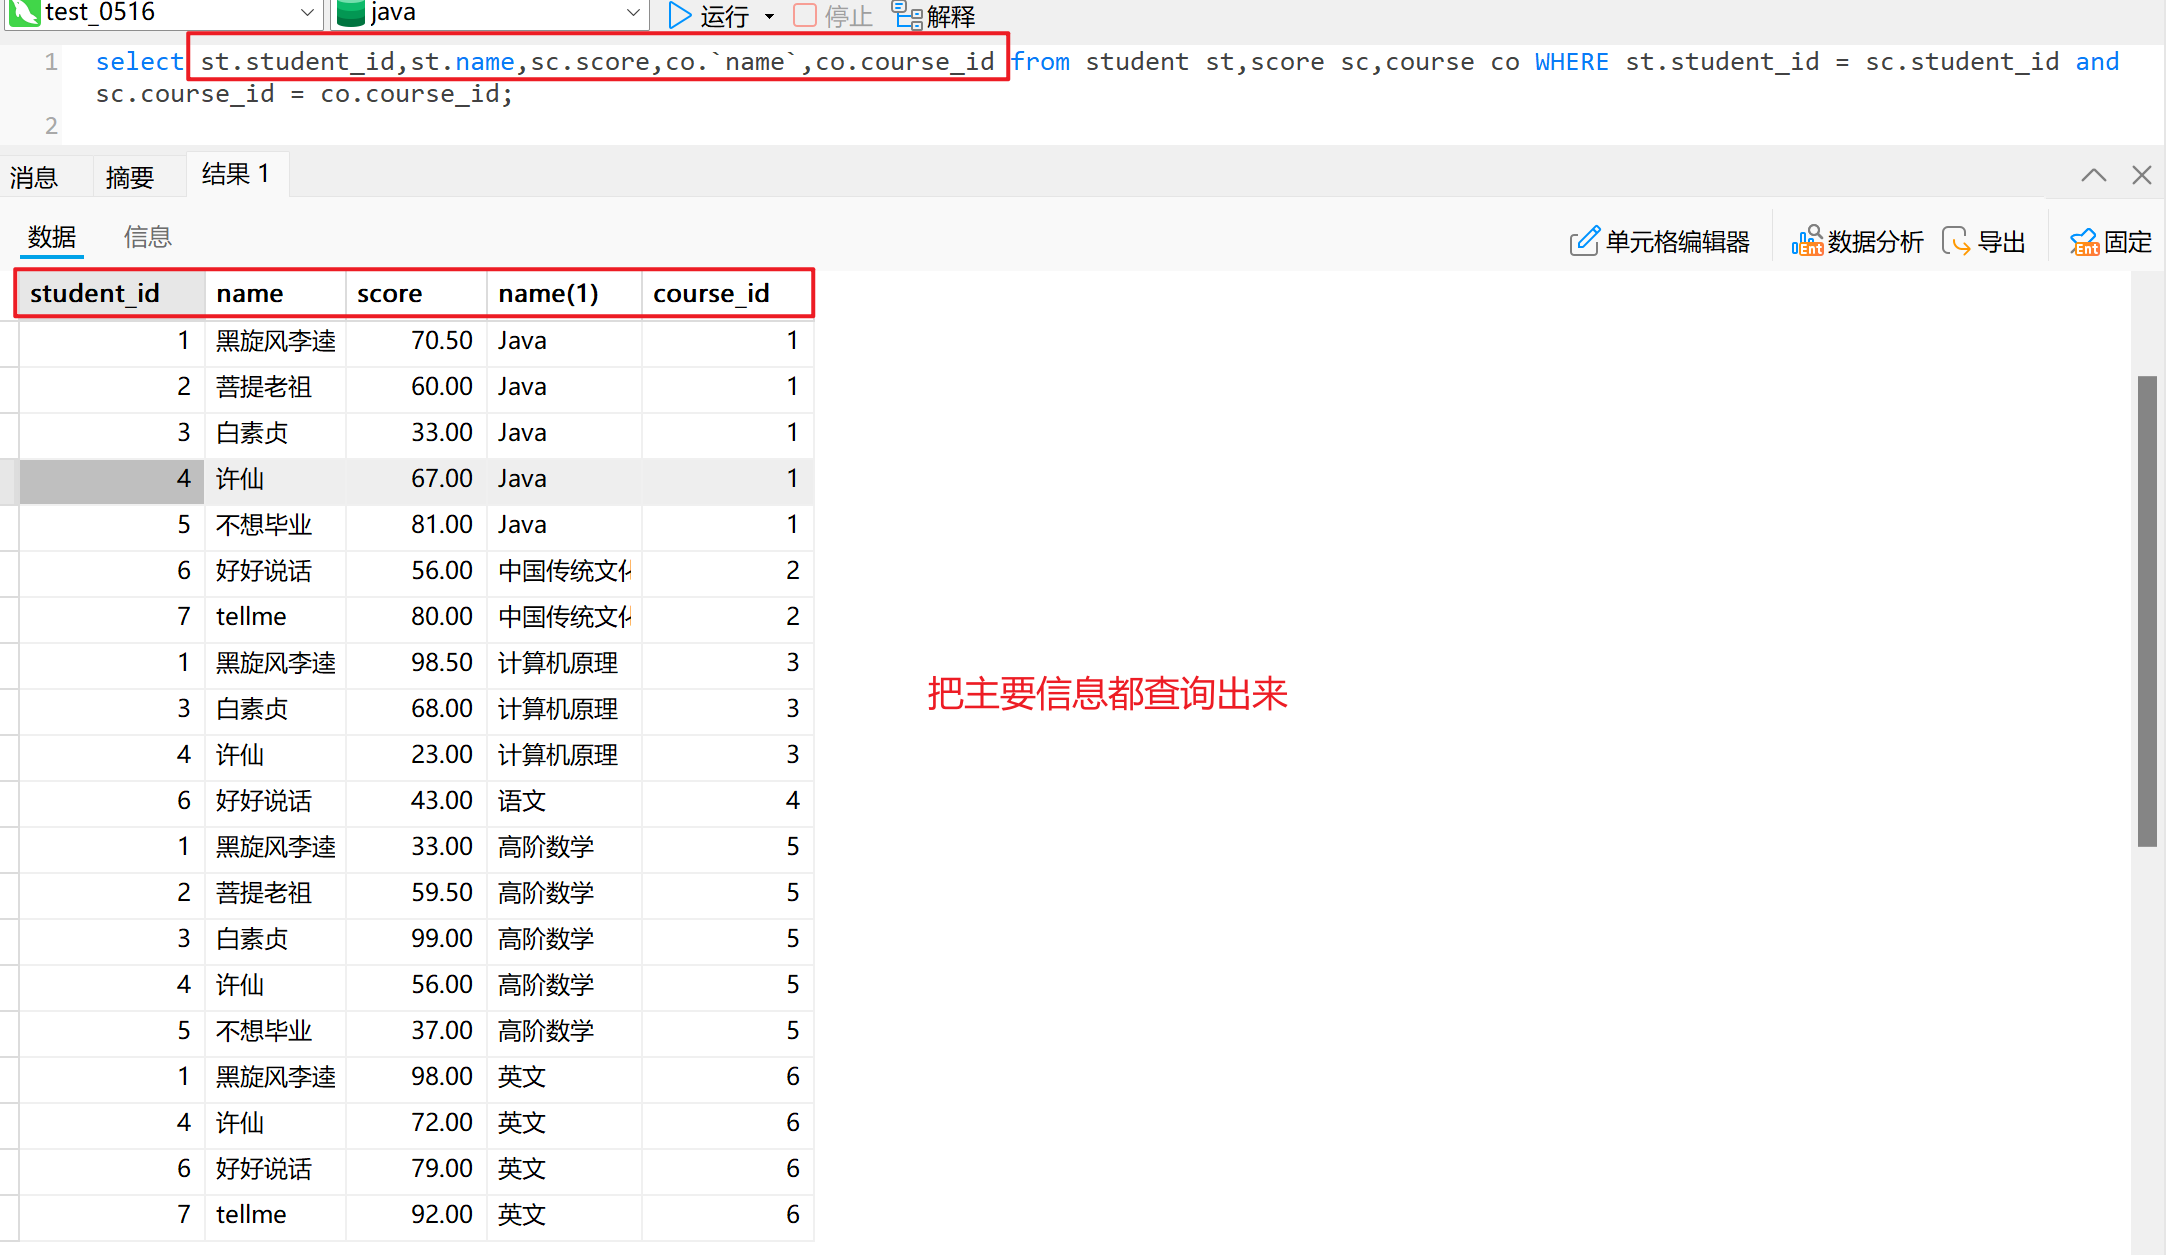Screen dimensions: 2168x1255
Task: Open the cell editor pencil icon
Action: (x=1584, y=241)
